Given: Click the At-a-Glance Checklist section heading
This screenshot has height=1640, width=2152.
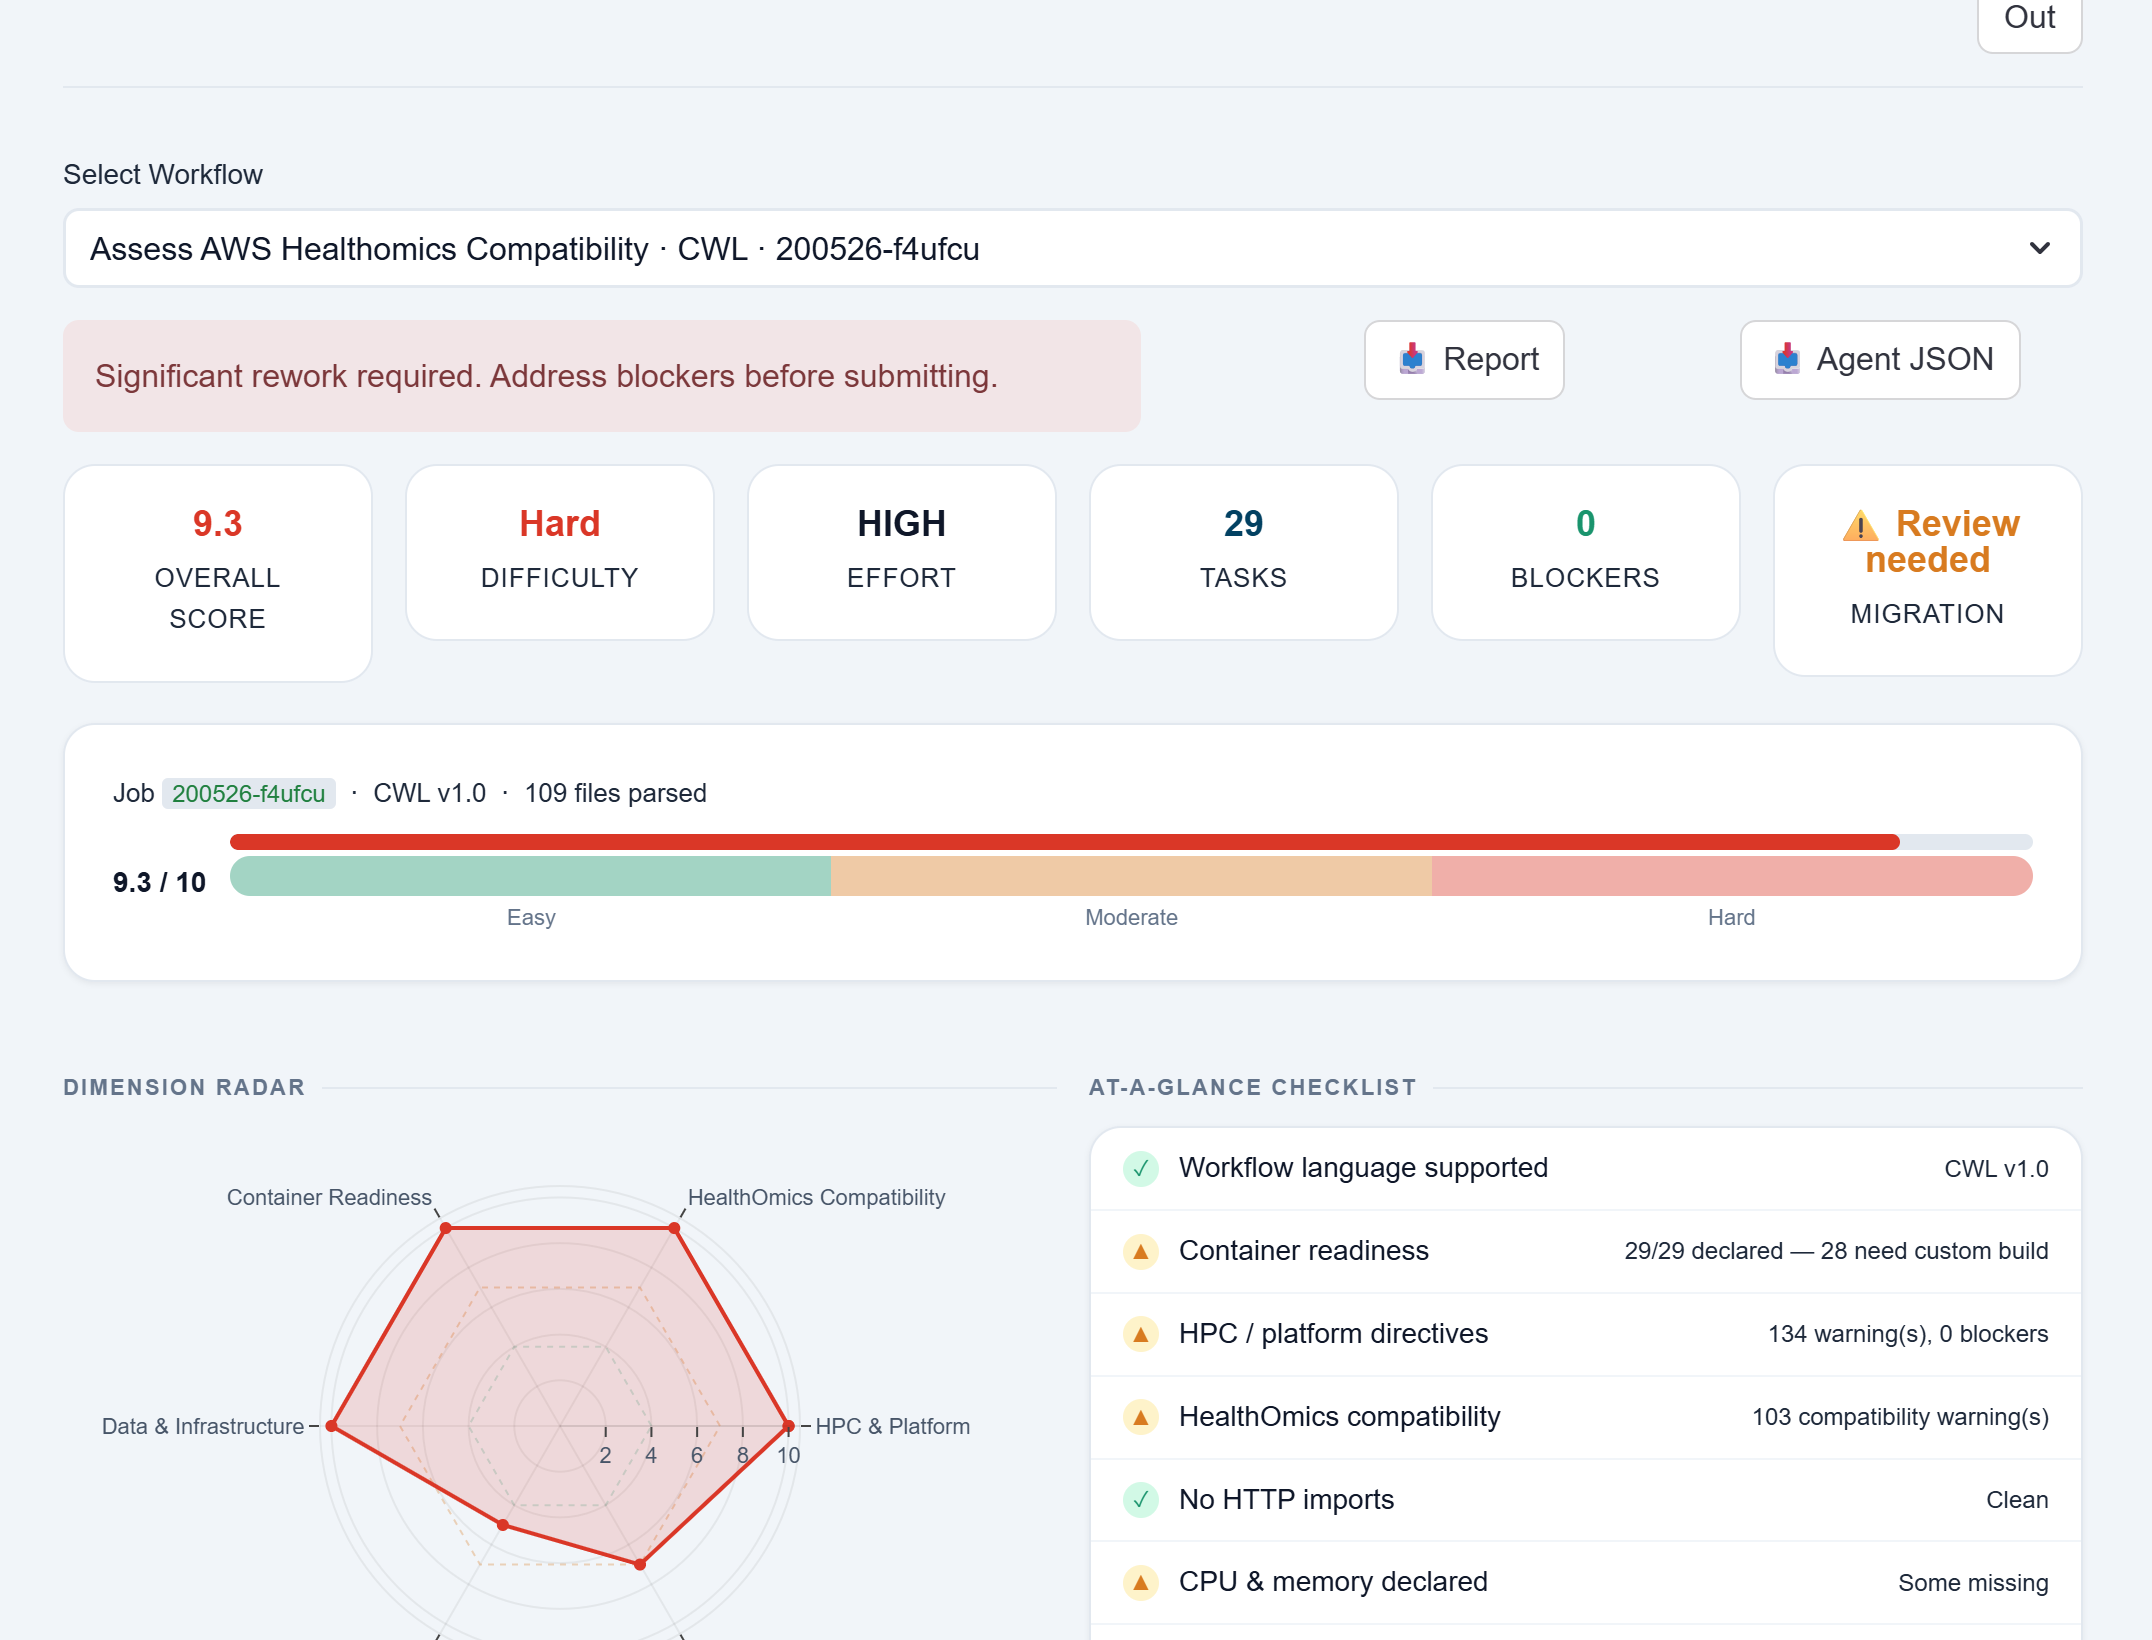Looking at the screenshot, I should pos(1252,1087).
